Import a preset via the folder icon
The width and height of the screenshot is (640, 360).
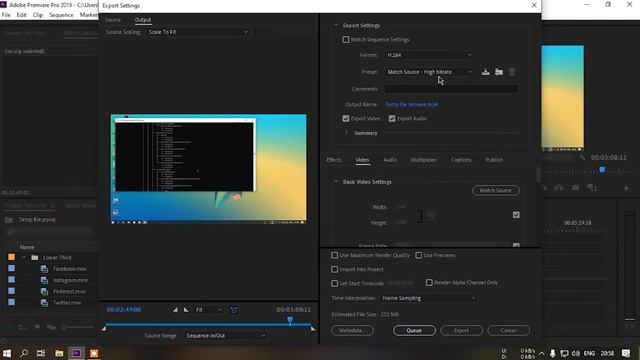coord(499,72)
